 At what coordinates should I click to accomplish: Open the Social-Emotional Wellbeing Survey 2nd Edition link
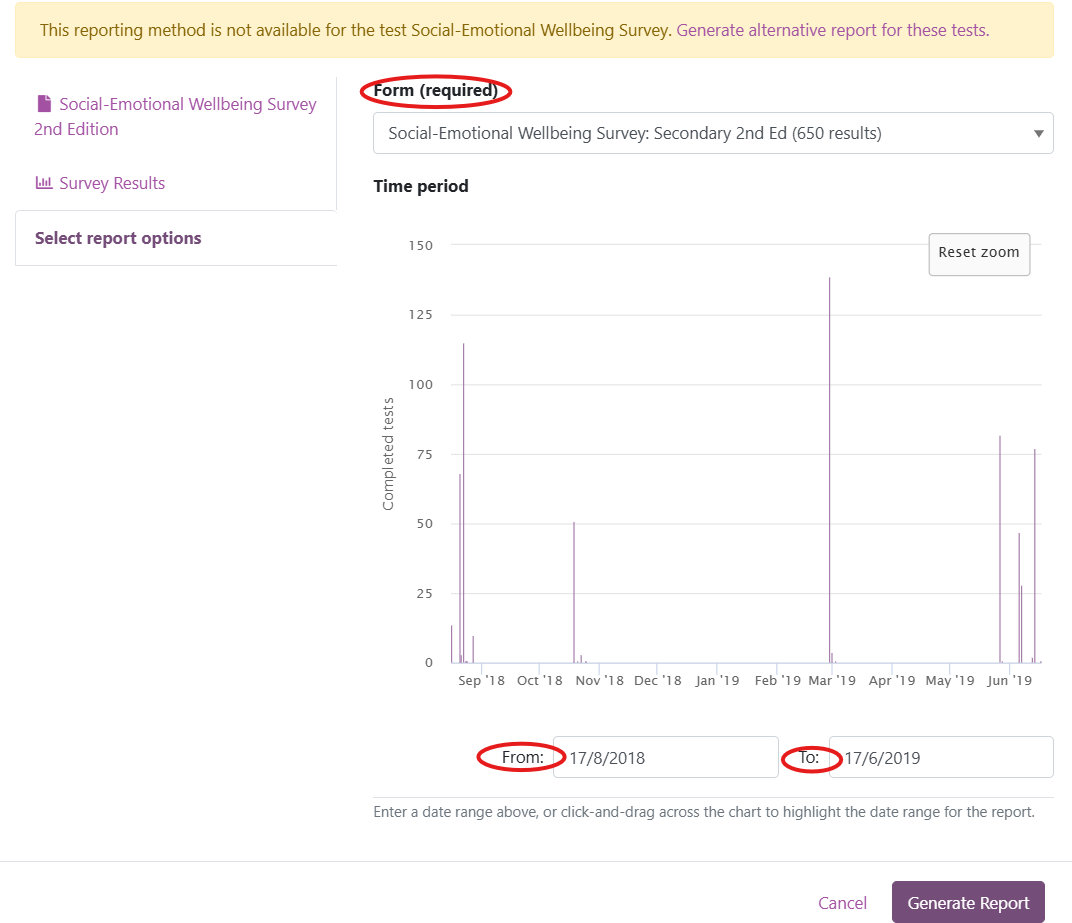click(176, 116)
